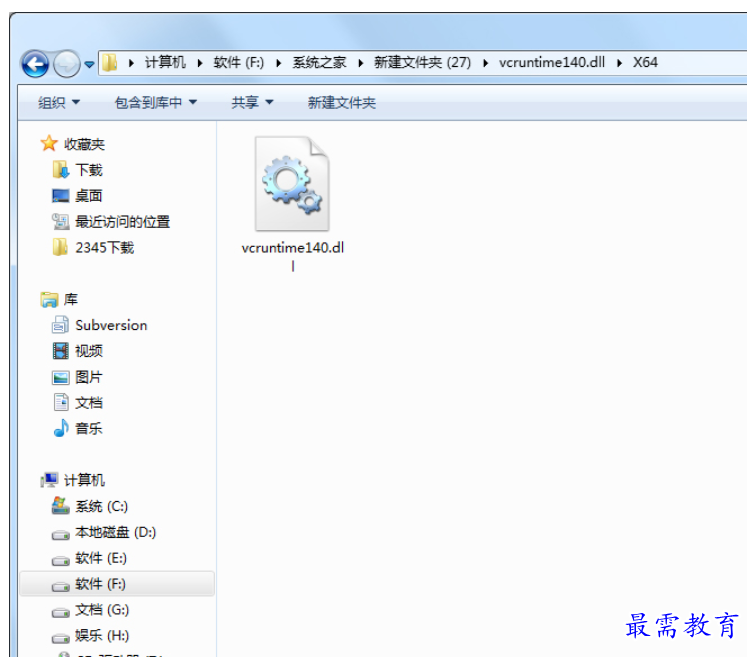The height and width of the screenshot is (657, 747).
Task: Click the 系统 (C:) drive icon
Action: coord(61,505)
